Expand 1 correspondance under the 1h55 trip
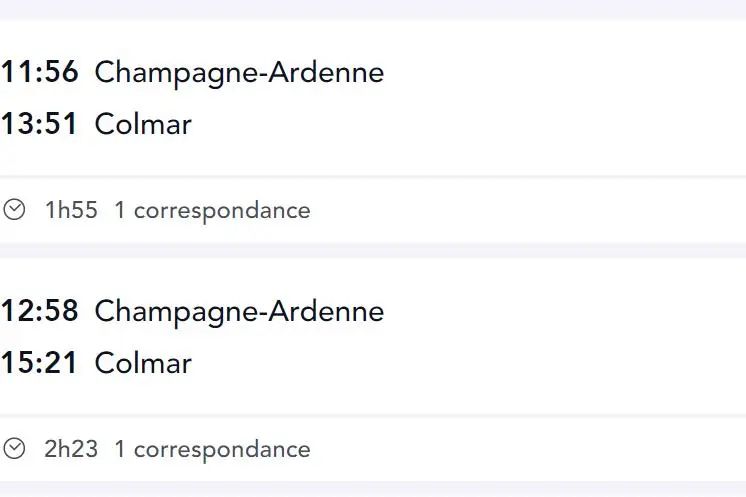746x497 pixels. point(212,211)
